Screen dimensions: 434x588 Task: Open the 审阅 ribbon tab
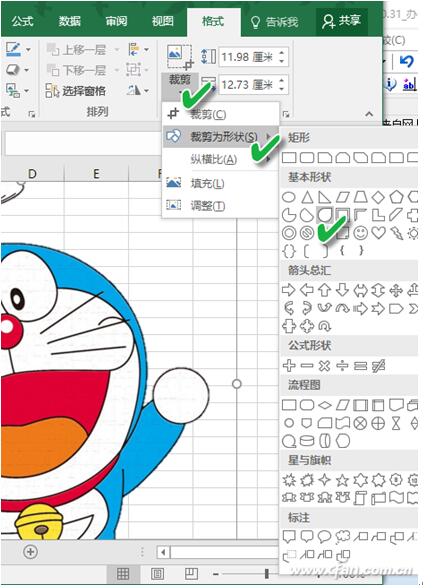click(116, 21)
